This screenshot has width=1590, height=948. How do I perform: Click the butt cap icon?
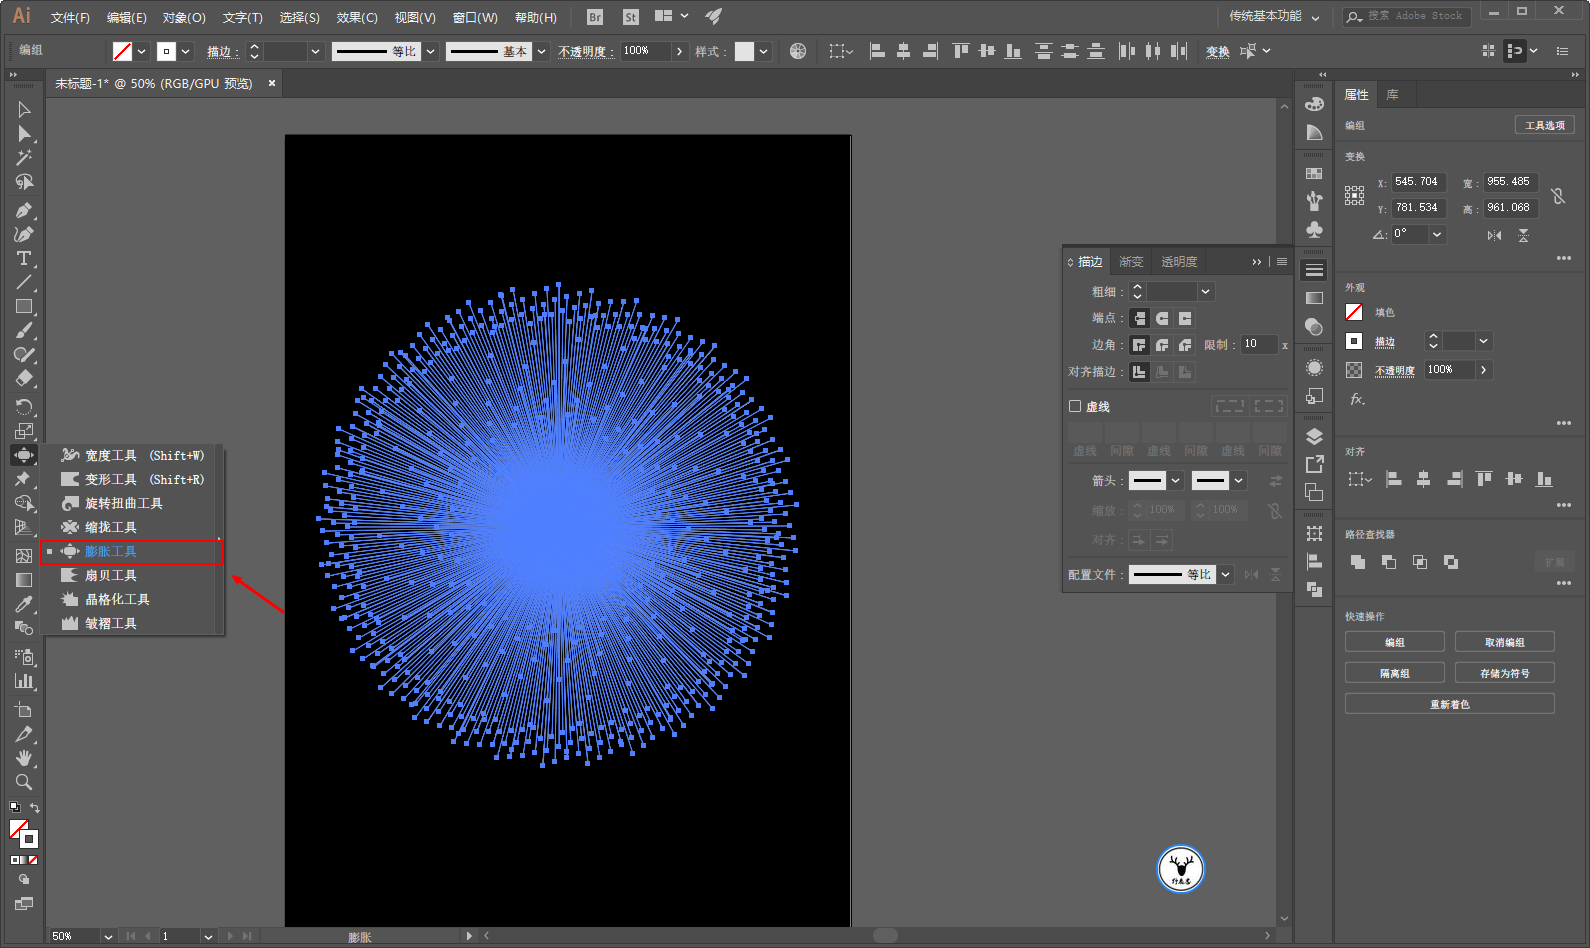tap(1139, 318)
